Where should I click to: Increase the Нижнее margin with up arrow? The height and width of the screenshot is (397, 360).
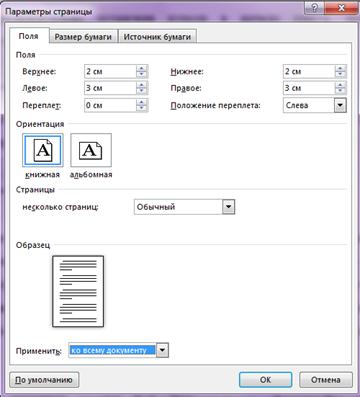click(340, 68)
